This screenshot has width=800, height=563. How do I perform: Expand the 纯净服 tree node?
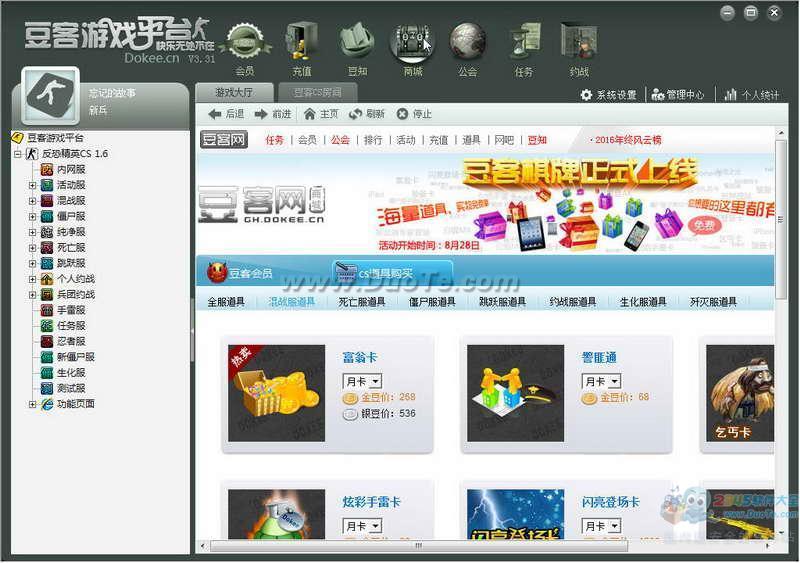pyautogui.click(x=32, y=232)
